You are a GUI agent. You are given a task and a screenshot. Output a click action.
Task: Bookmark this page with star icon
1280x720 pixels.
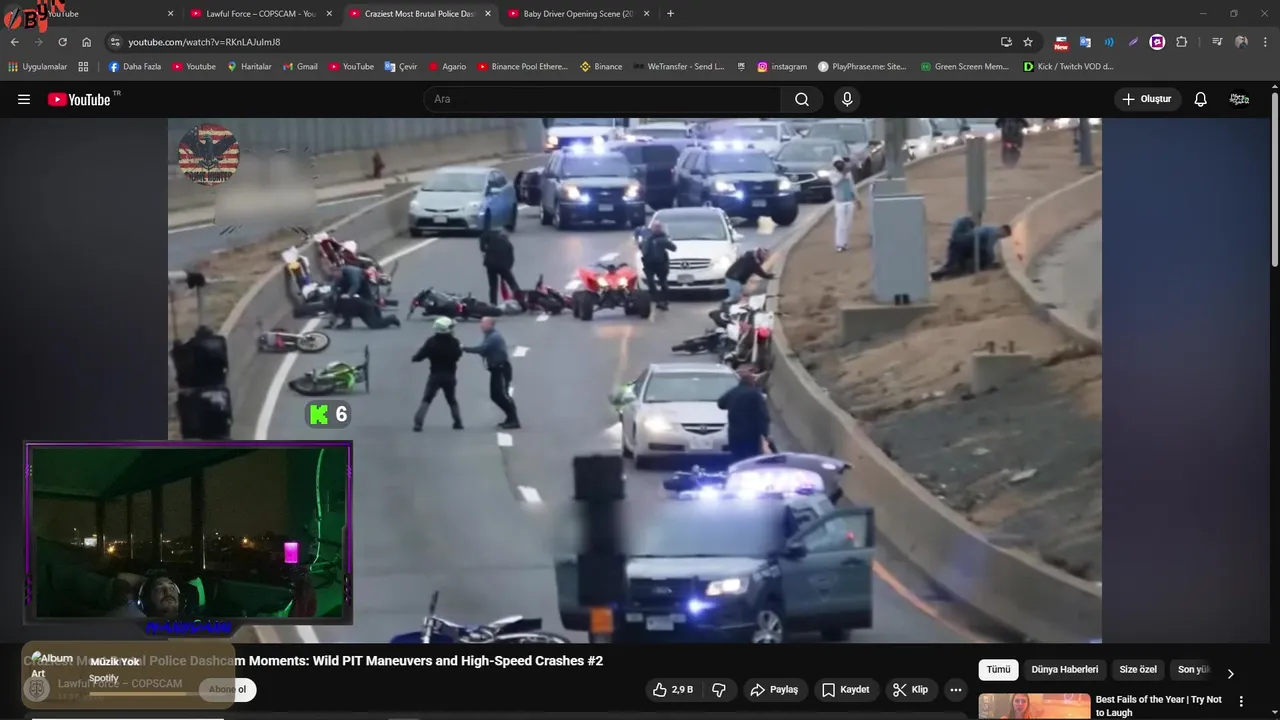1028,42
